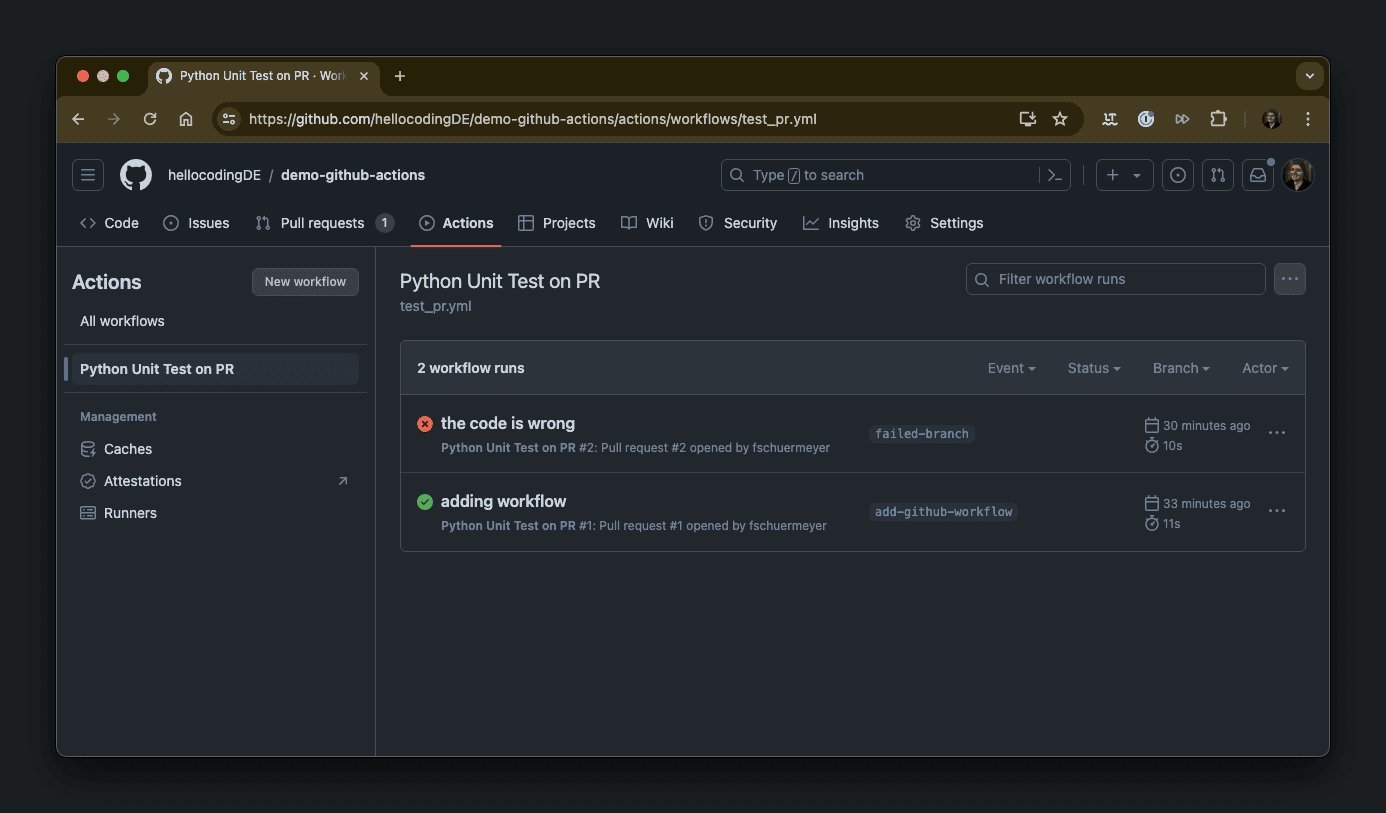The width and height of the screenshot is (1386, 813).
Task: Open the failed run 'the code is wrong'
Action: click(507, 423)
